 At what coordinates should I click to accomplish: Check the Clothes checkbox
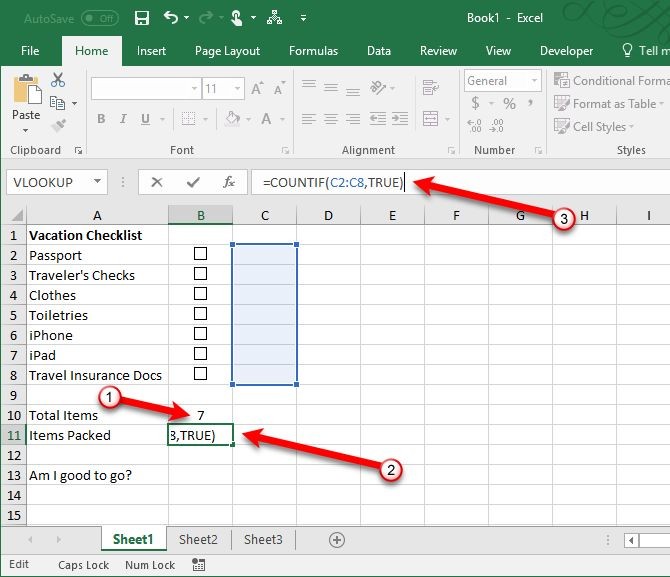tap(200, 294)
